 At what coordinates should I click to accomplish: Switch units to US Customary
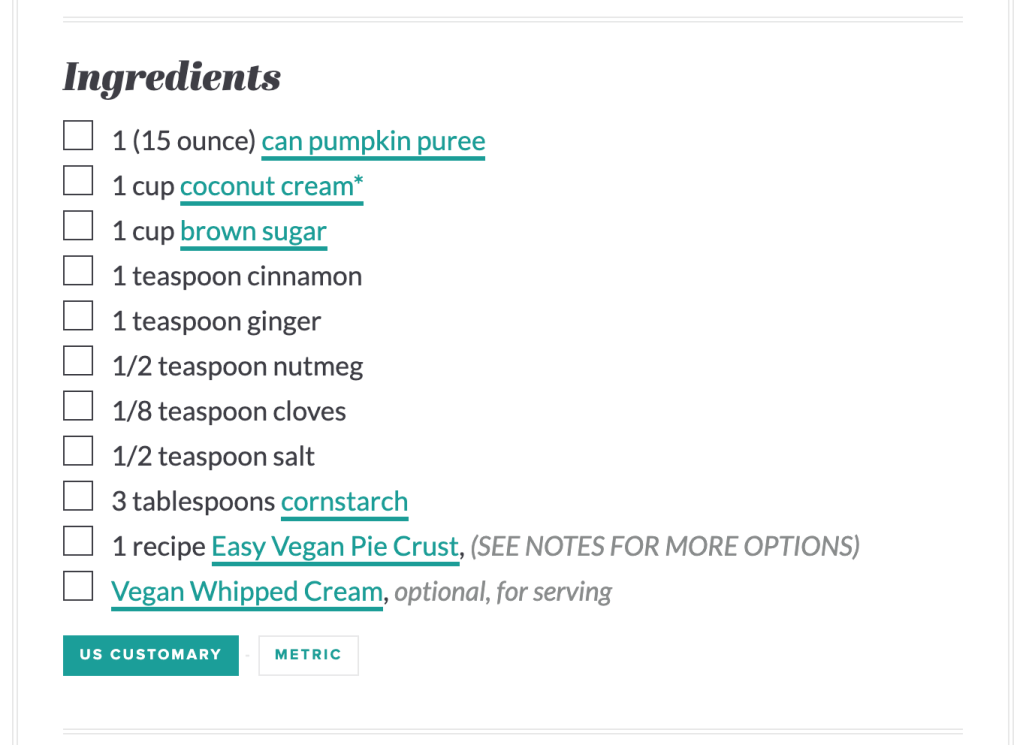pyautogui.click(x=151, y=655)
